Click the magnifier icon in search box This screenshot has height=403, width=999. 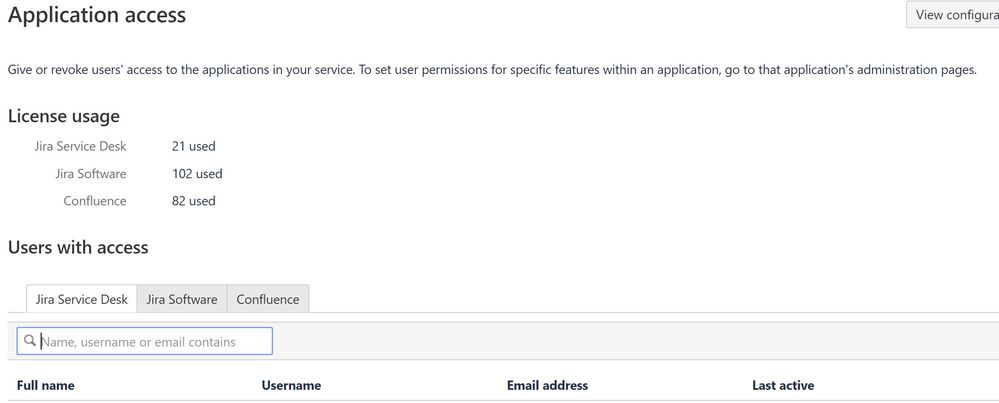coord(29,341)
